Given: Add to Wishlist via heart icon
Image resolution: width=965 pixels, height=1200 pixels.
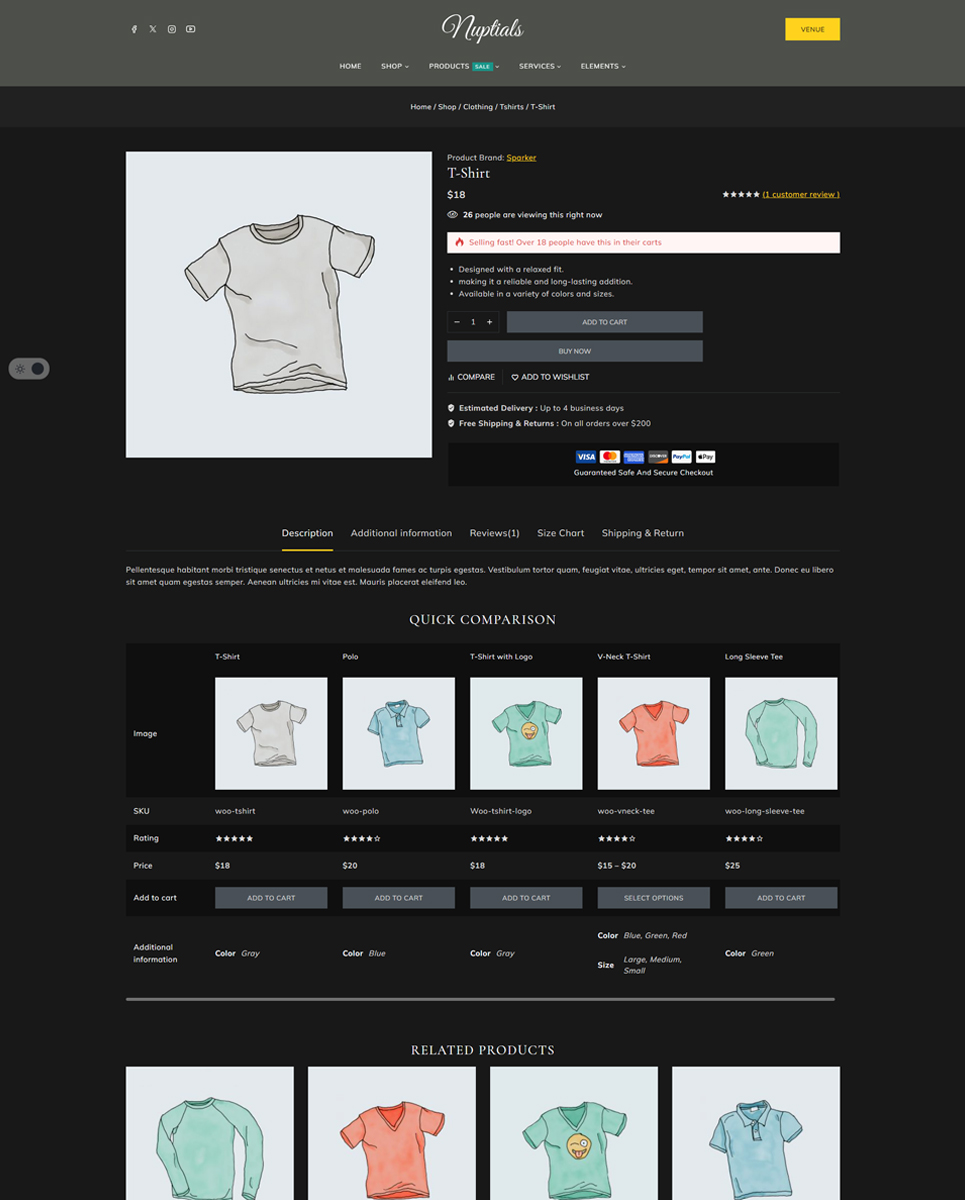Looking at the screenshot, I should [515, 377].
